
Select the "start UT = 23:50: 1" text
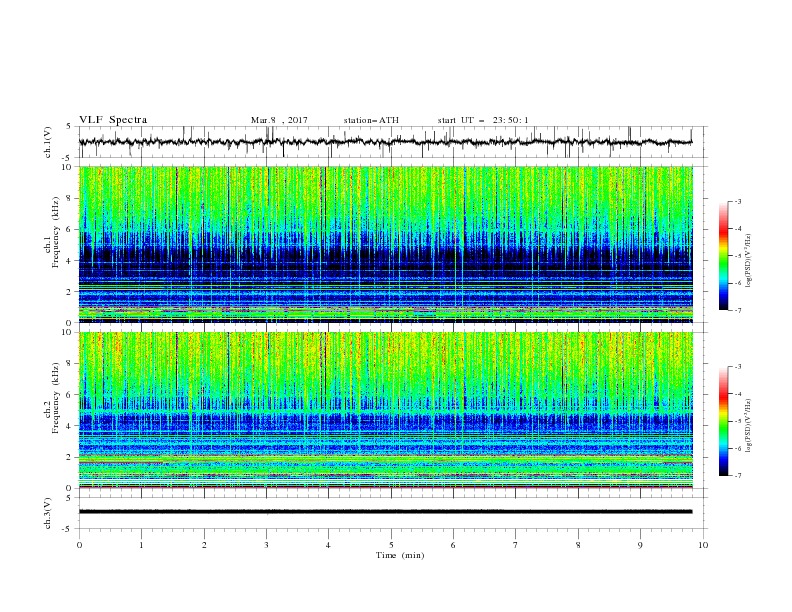click(483, 120)
